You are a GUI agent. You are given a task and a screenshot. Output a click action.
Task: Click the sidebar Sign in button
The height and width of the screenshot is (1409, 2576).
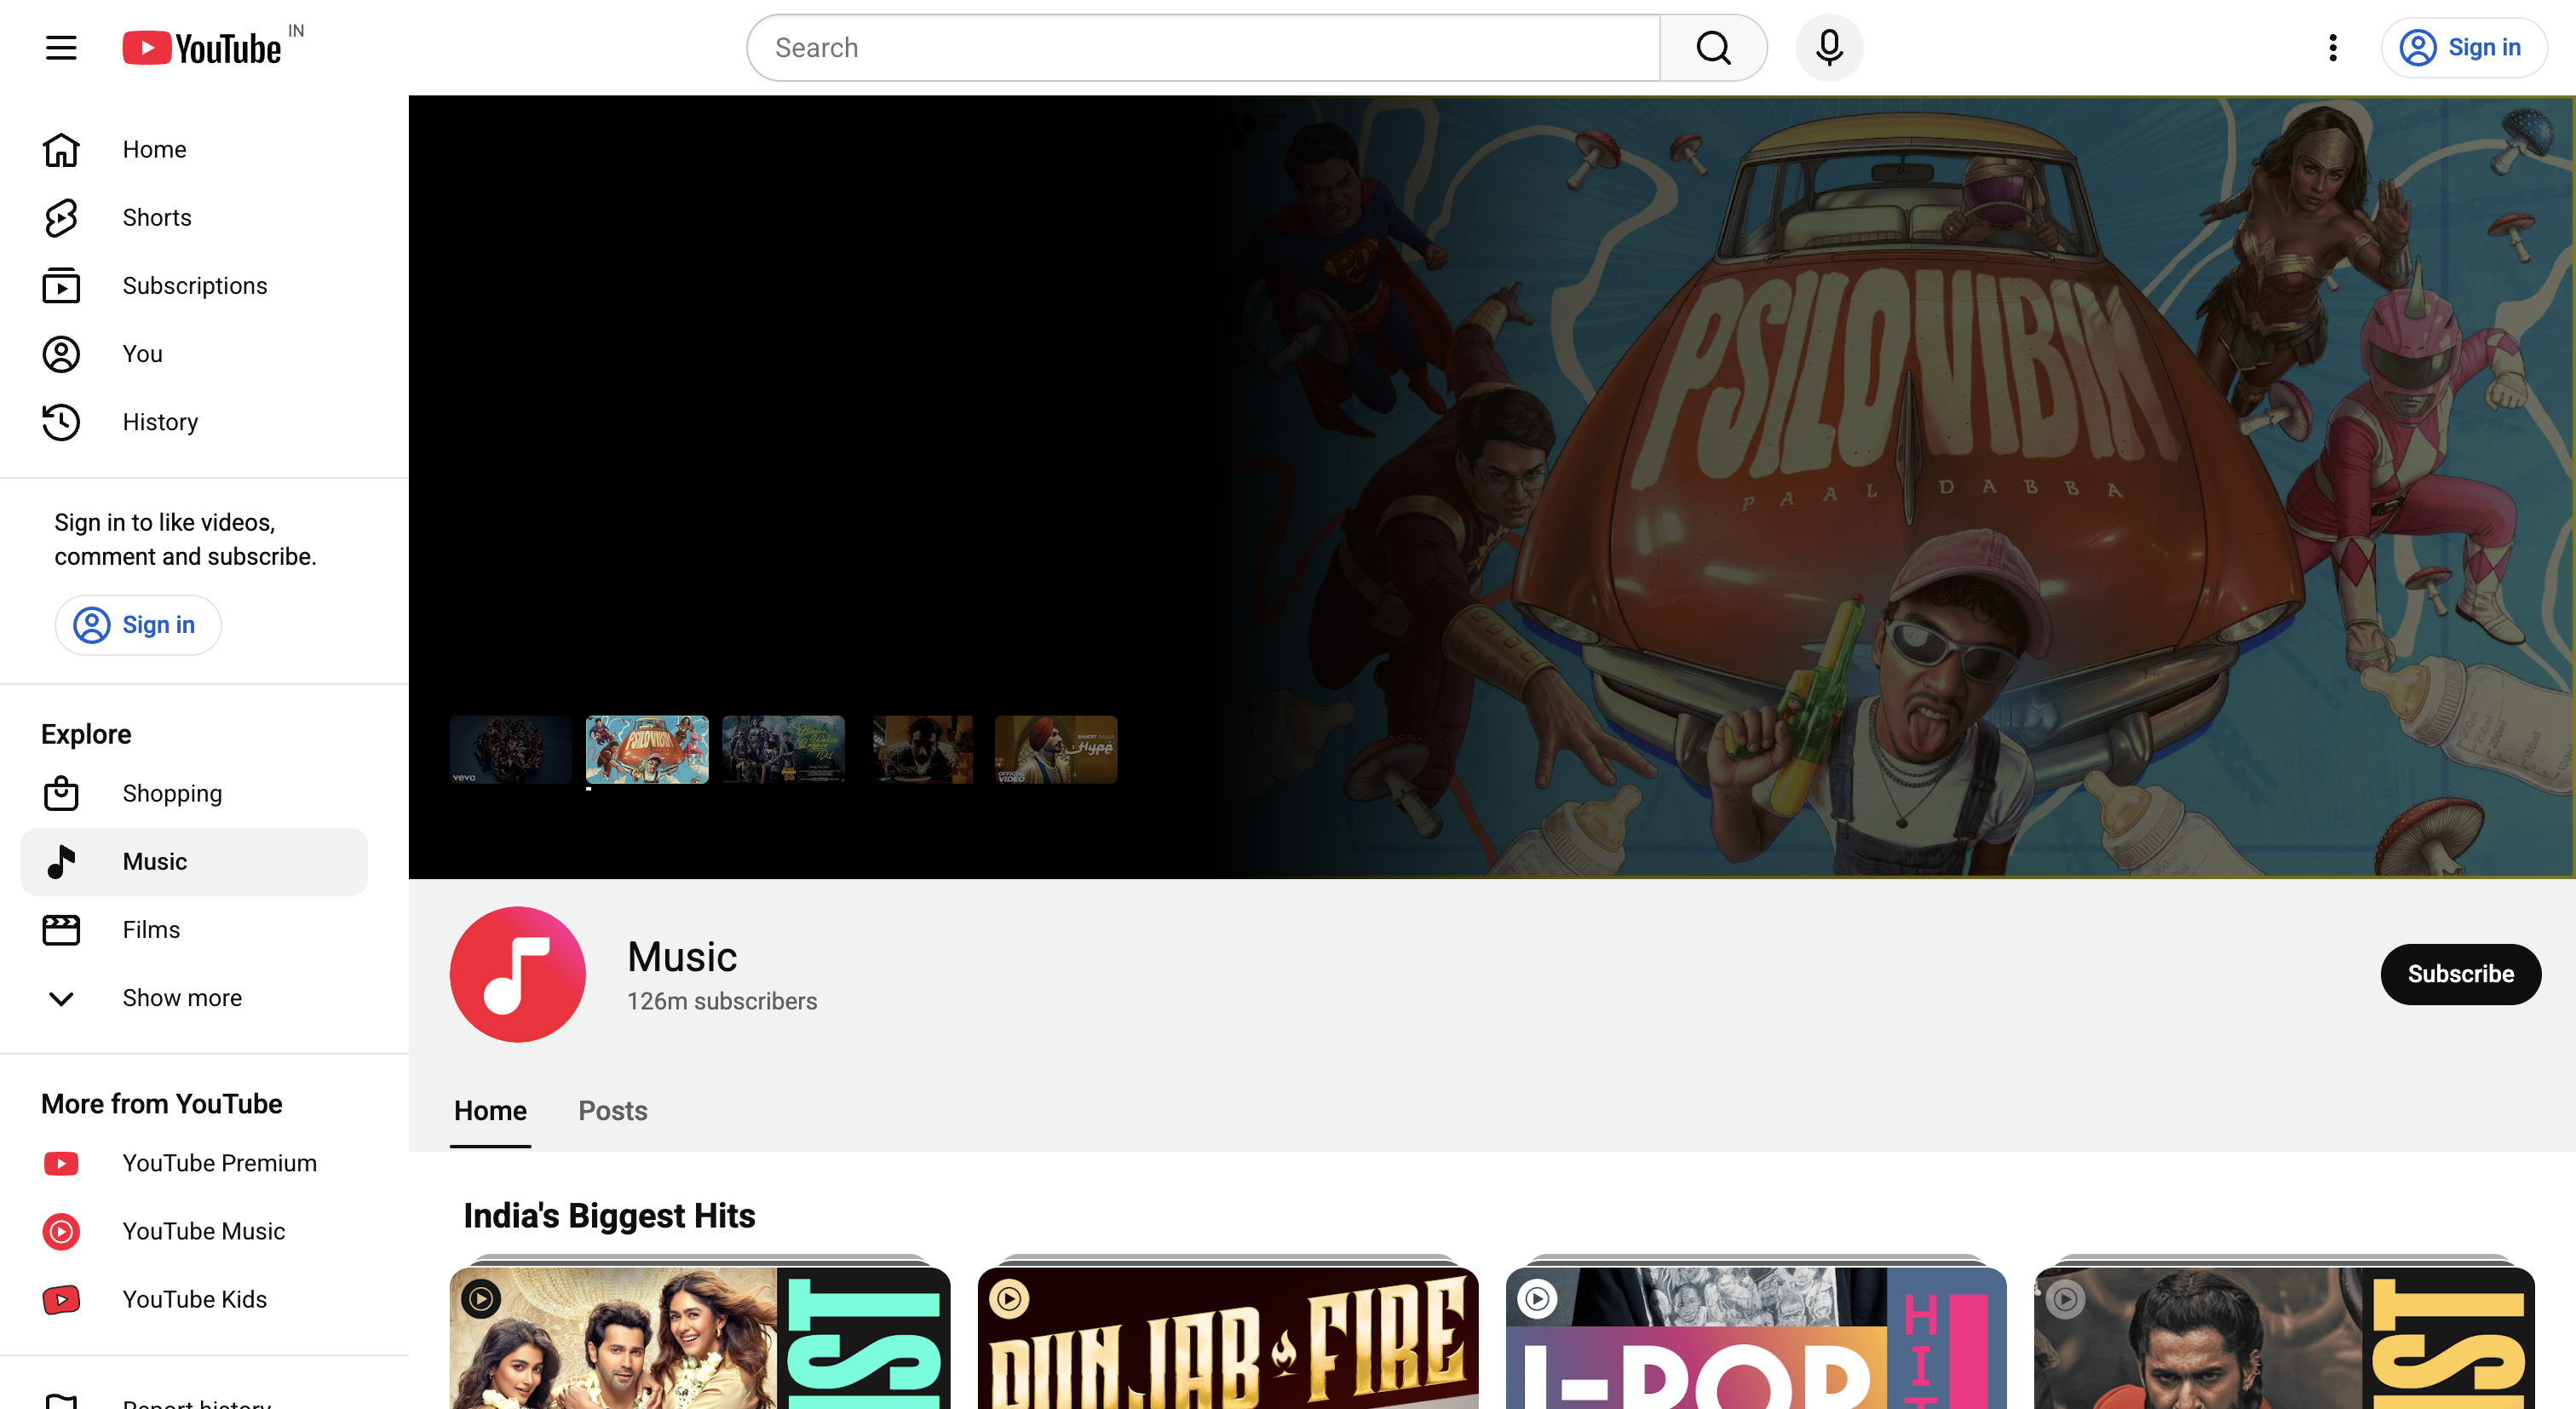coord(138,625)
